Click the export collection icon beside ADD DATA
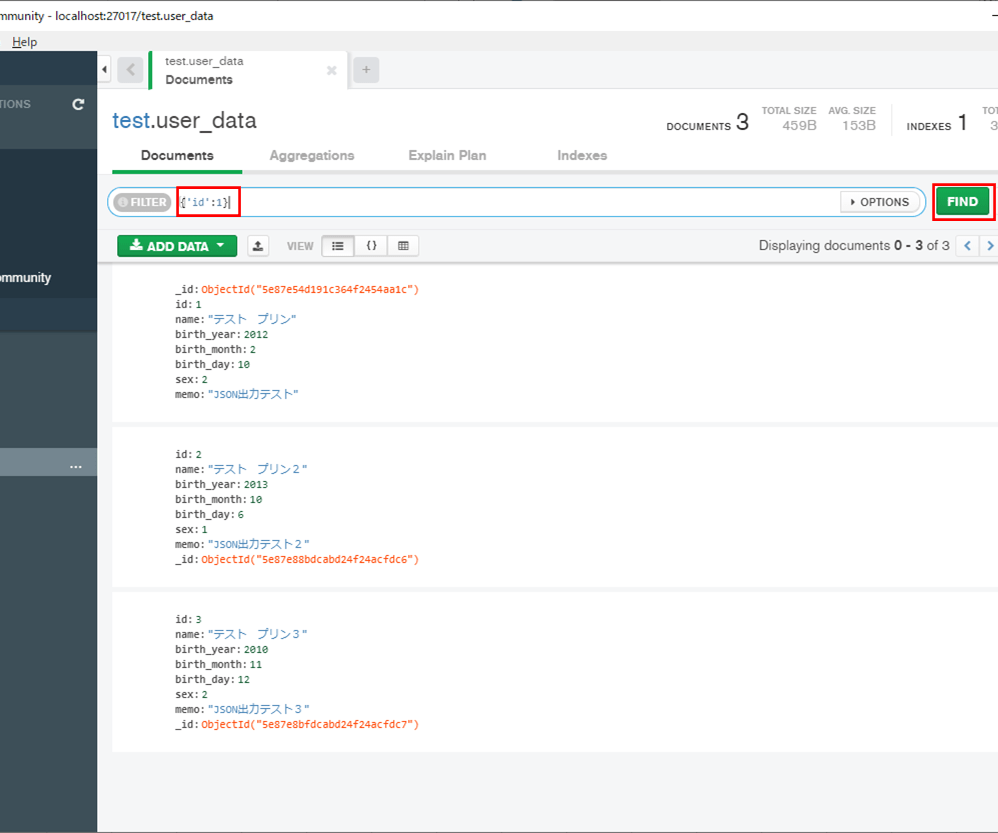This screenshot has height=833, width=998. (258, 245)
